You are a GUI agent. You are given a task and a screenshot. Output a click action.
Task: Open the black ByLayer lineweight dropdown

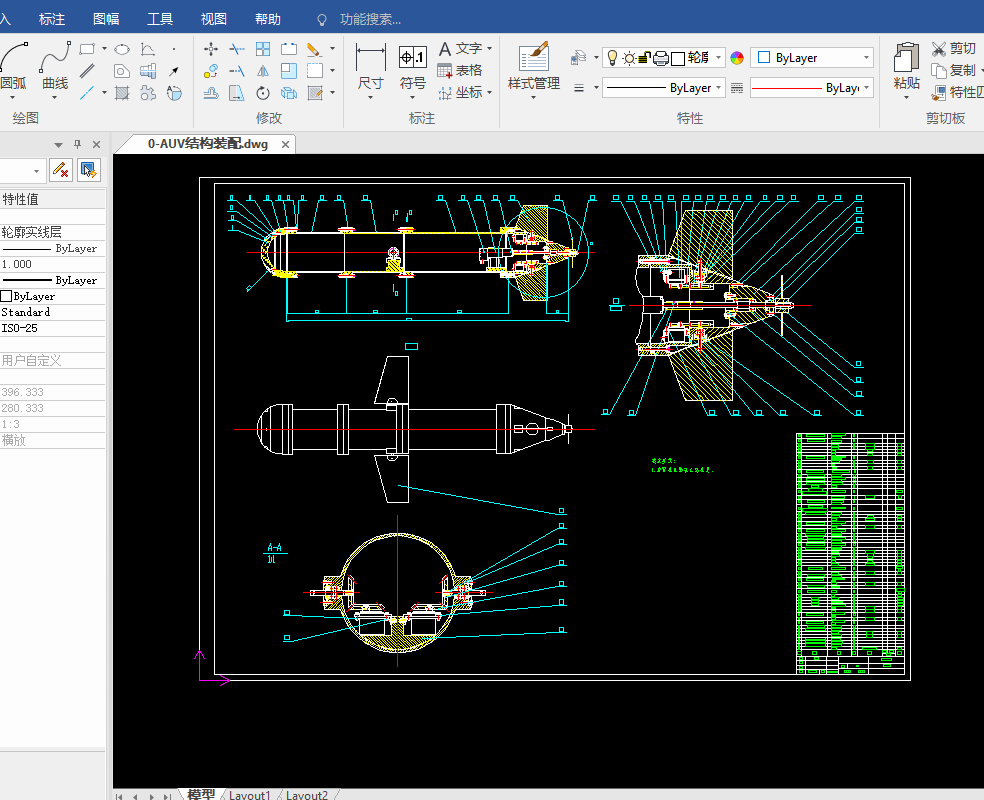click(663, 88)
